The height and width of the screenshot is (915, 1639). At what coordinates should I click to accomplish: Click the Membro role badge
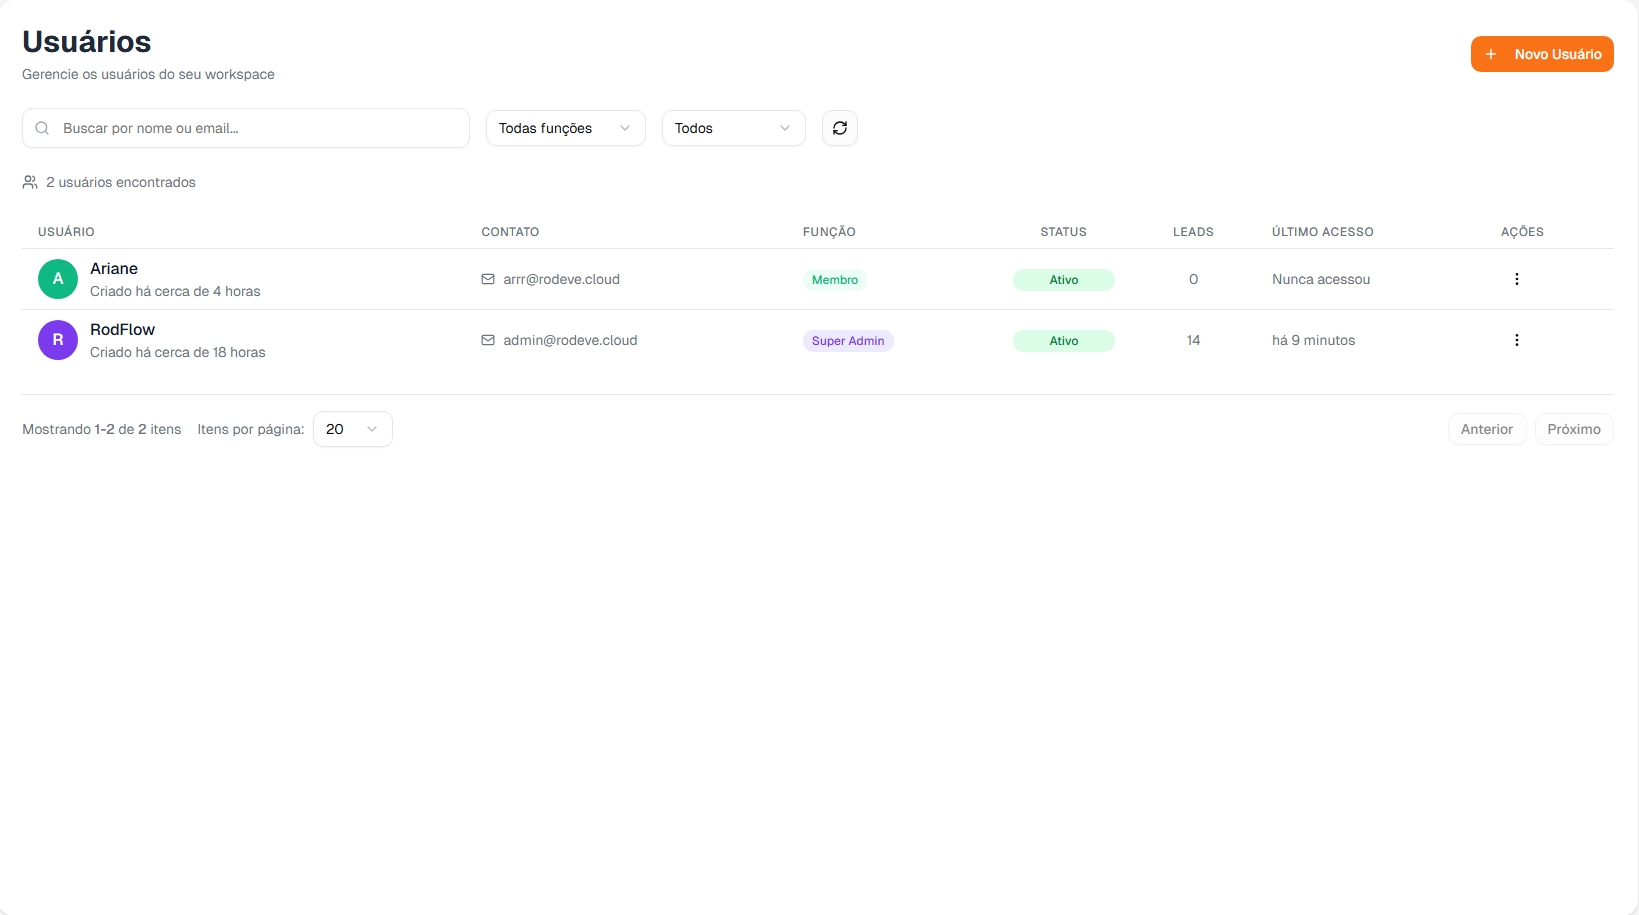pos(834,280)
